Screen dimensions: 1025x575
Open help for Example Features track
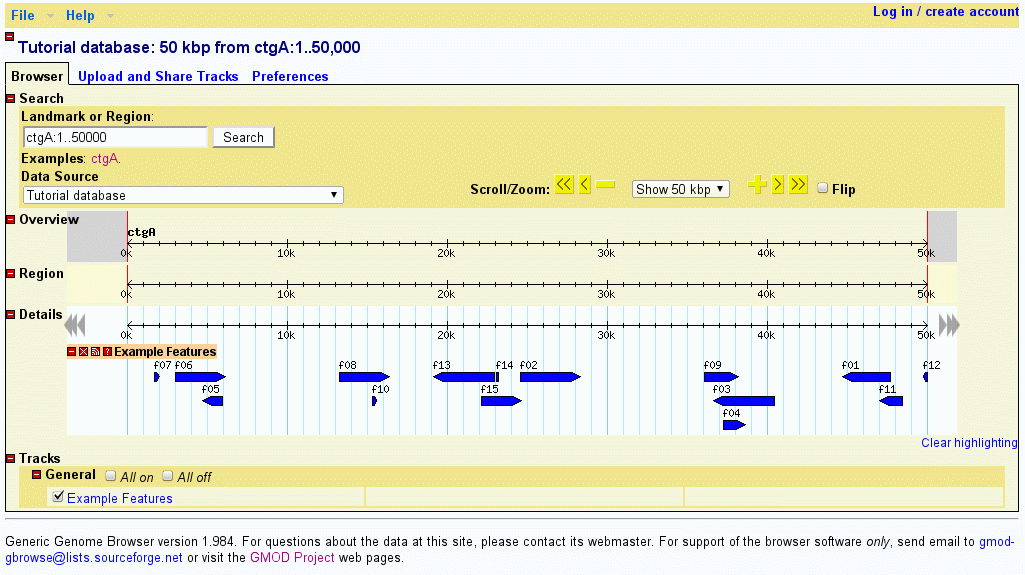point(107,352)
